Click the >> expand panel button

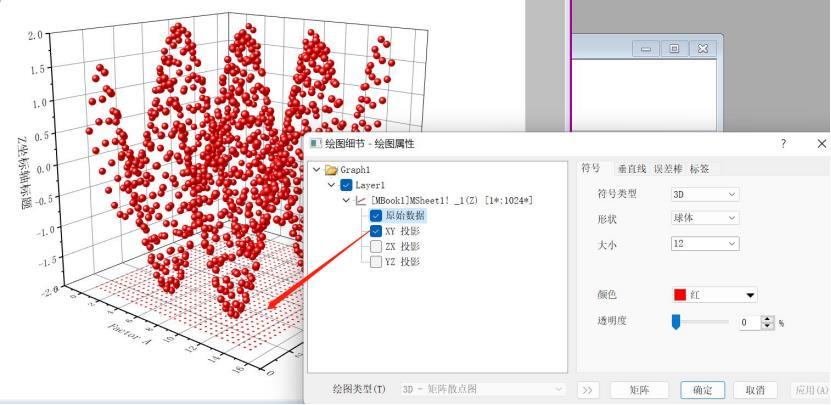coord(587,390)
